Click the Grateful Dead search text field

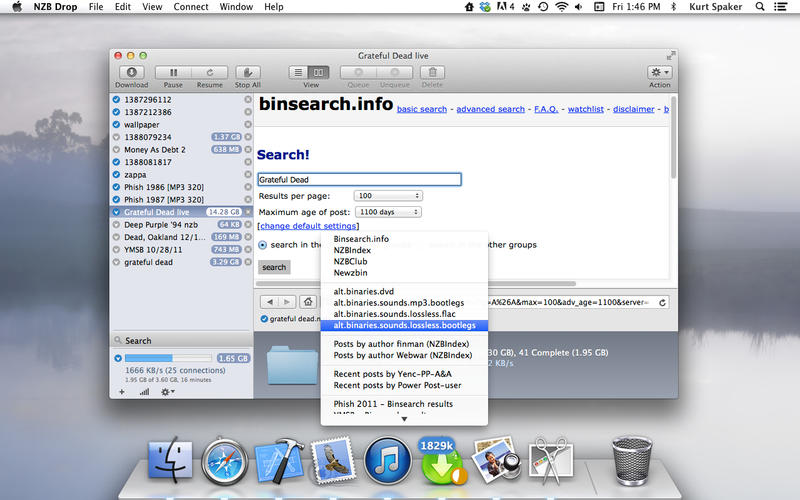point(360,179)
